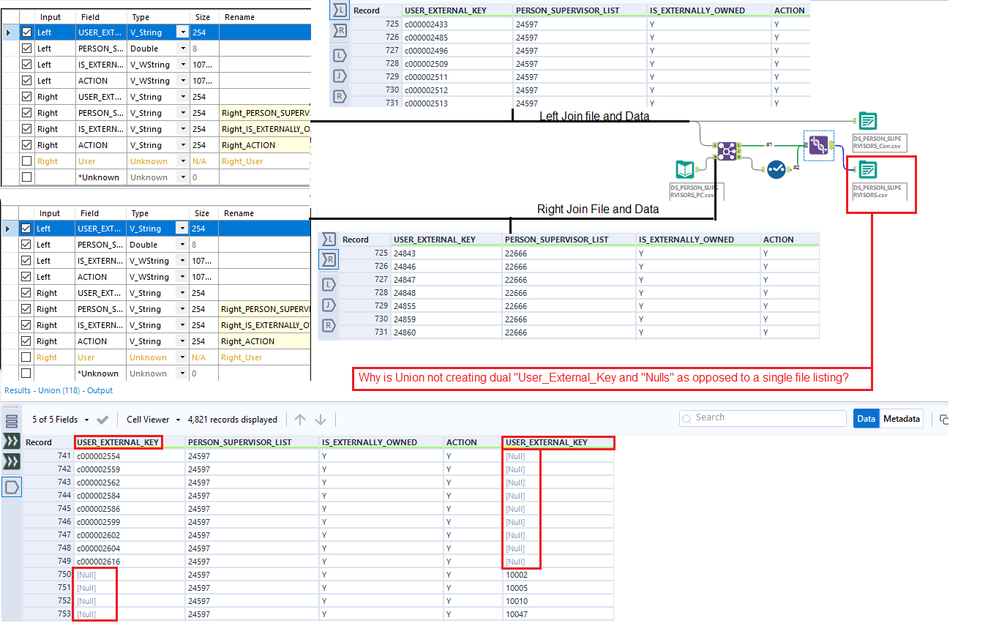Click the up arrow to previous record
This screenshot has width=999, height=635.
click(x=300, y=419)
